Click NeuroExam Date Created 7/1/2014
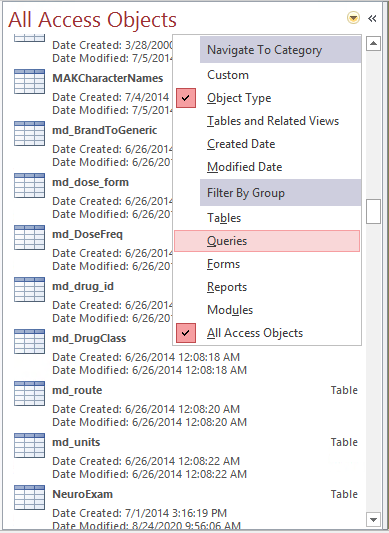Viewport: 389px width, 533px height. 140,513
